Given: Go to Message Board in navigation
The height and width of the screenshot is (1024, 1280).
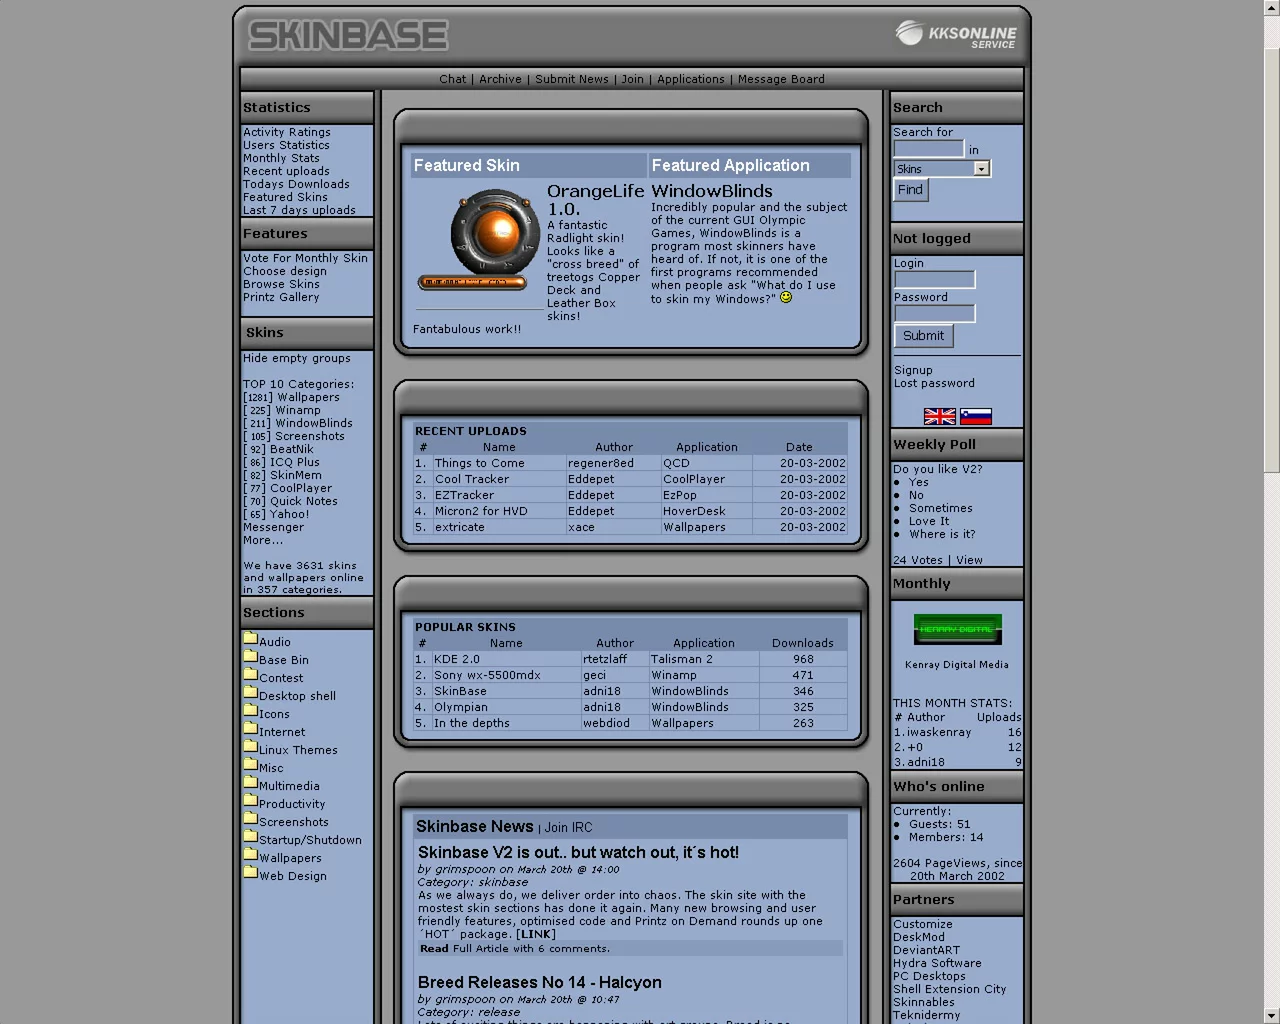Looking at the screenshot, I should pos(780,79).
